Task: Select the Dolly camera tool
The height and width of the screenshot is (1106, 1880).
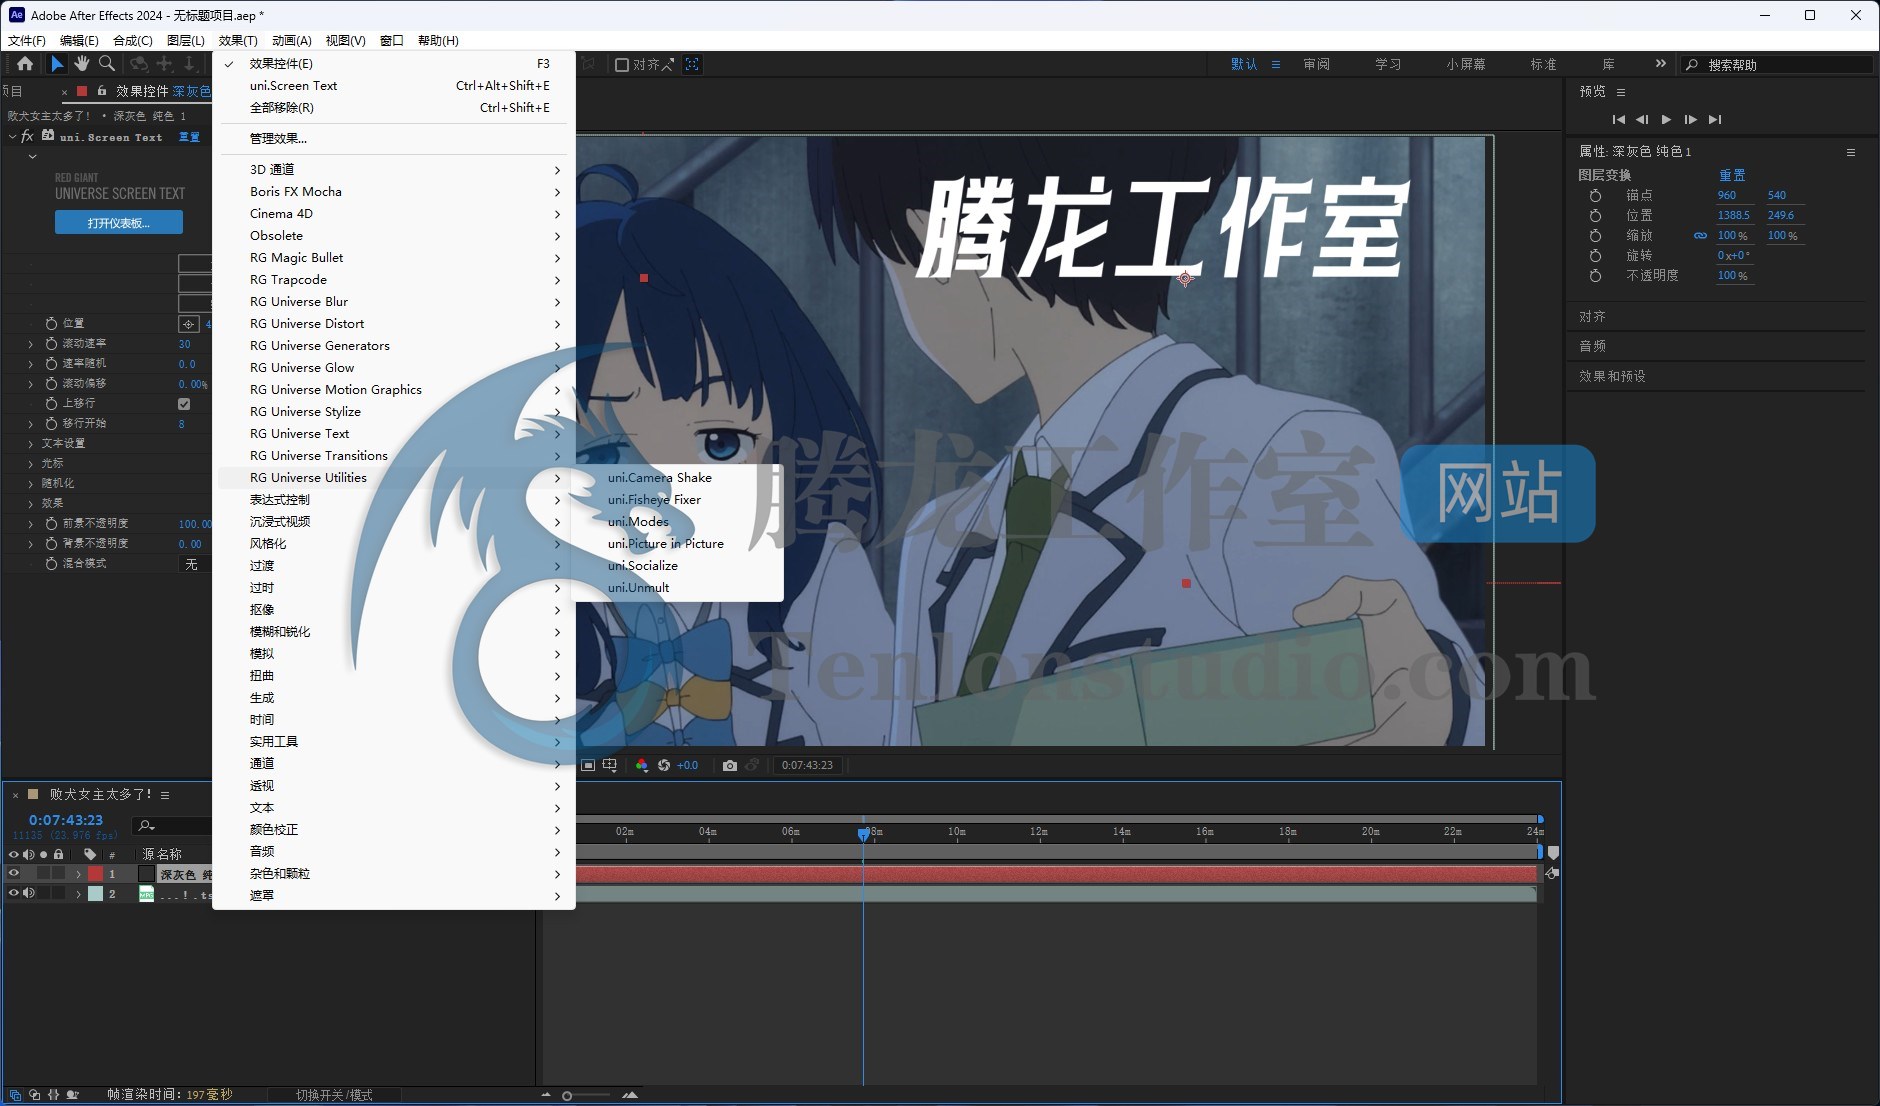Action: [188, 64]
